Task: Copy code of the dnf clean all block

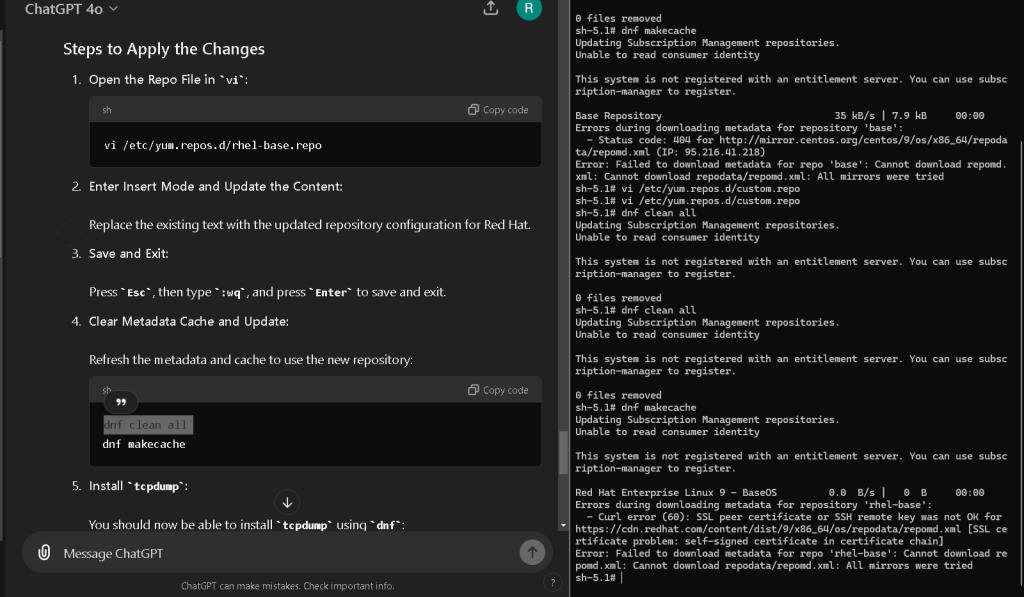Action: (x=498, y=390)
